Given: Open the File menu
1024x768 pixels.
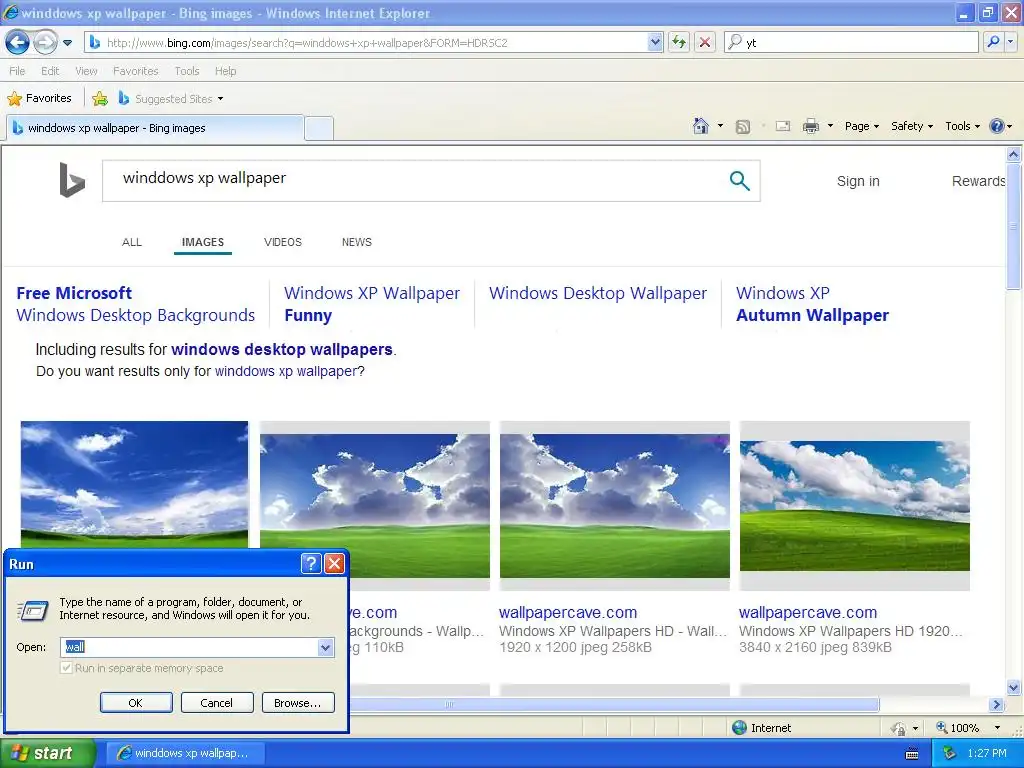Looking at the screenshot, I should point(17,71).
